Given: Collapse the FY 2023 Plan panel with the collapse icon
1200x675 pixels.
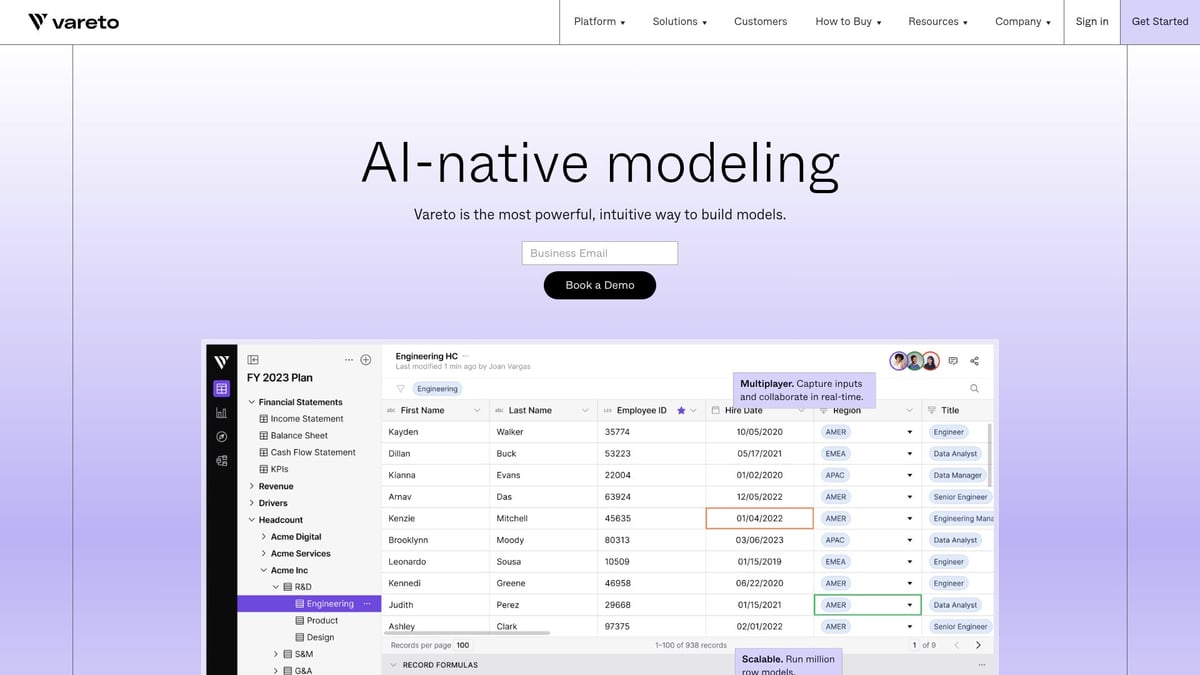Looking at the screenshot, I should point(253,360).
